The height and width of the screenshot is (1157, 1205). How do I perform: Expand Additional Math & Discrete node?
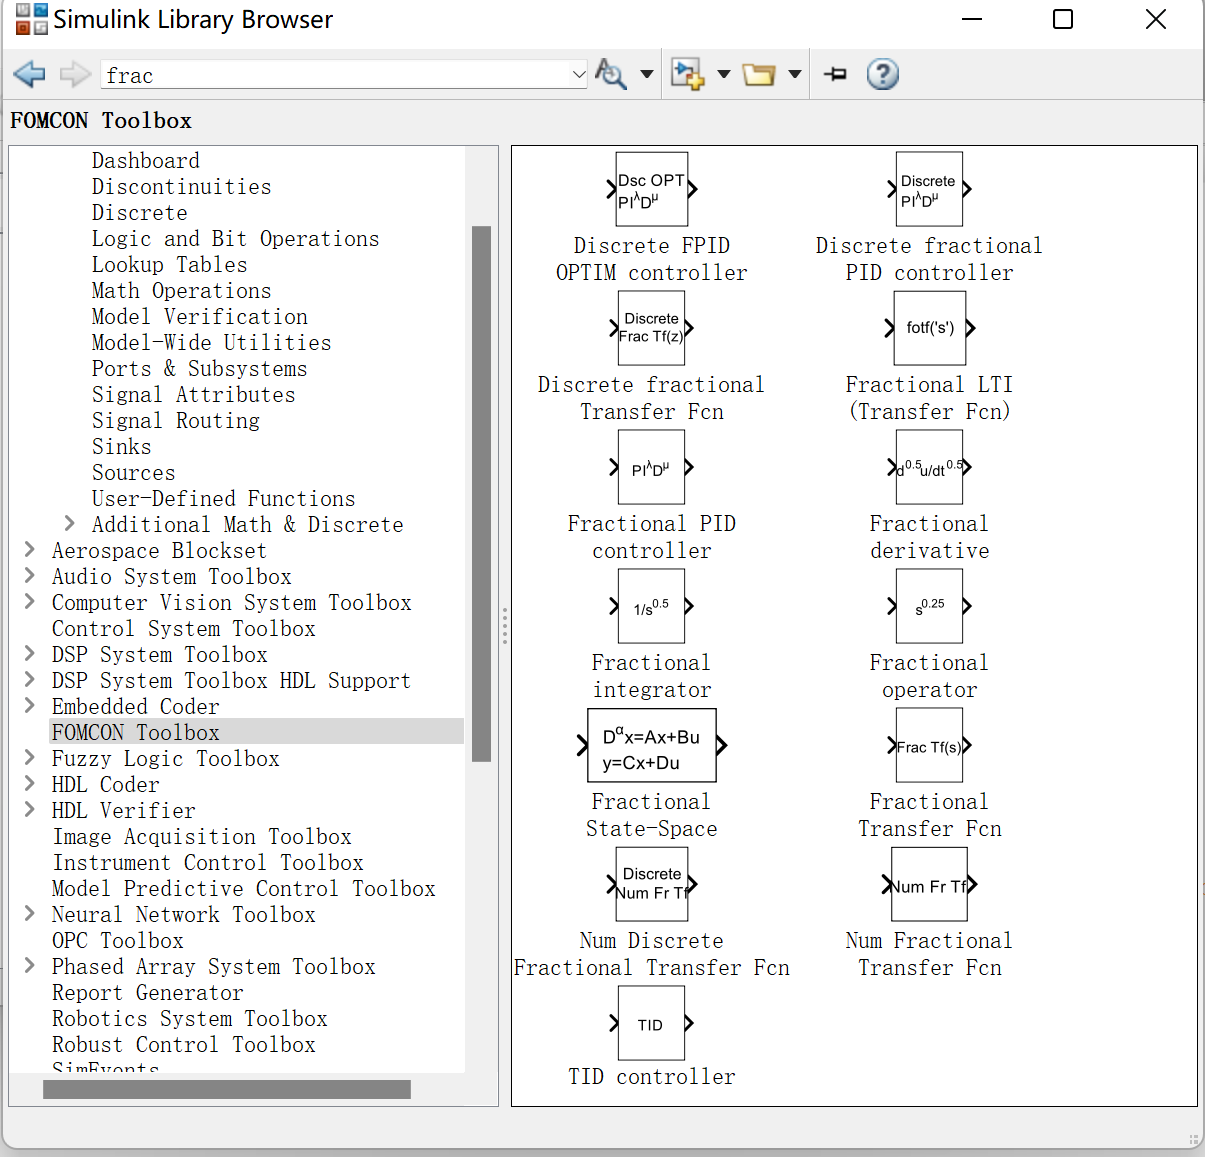coord(69,523)
